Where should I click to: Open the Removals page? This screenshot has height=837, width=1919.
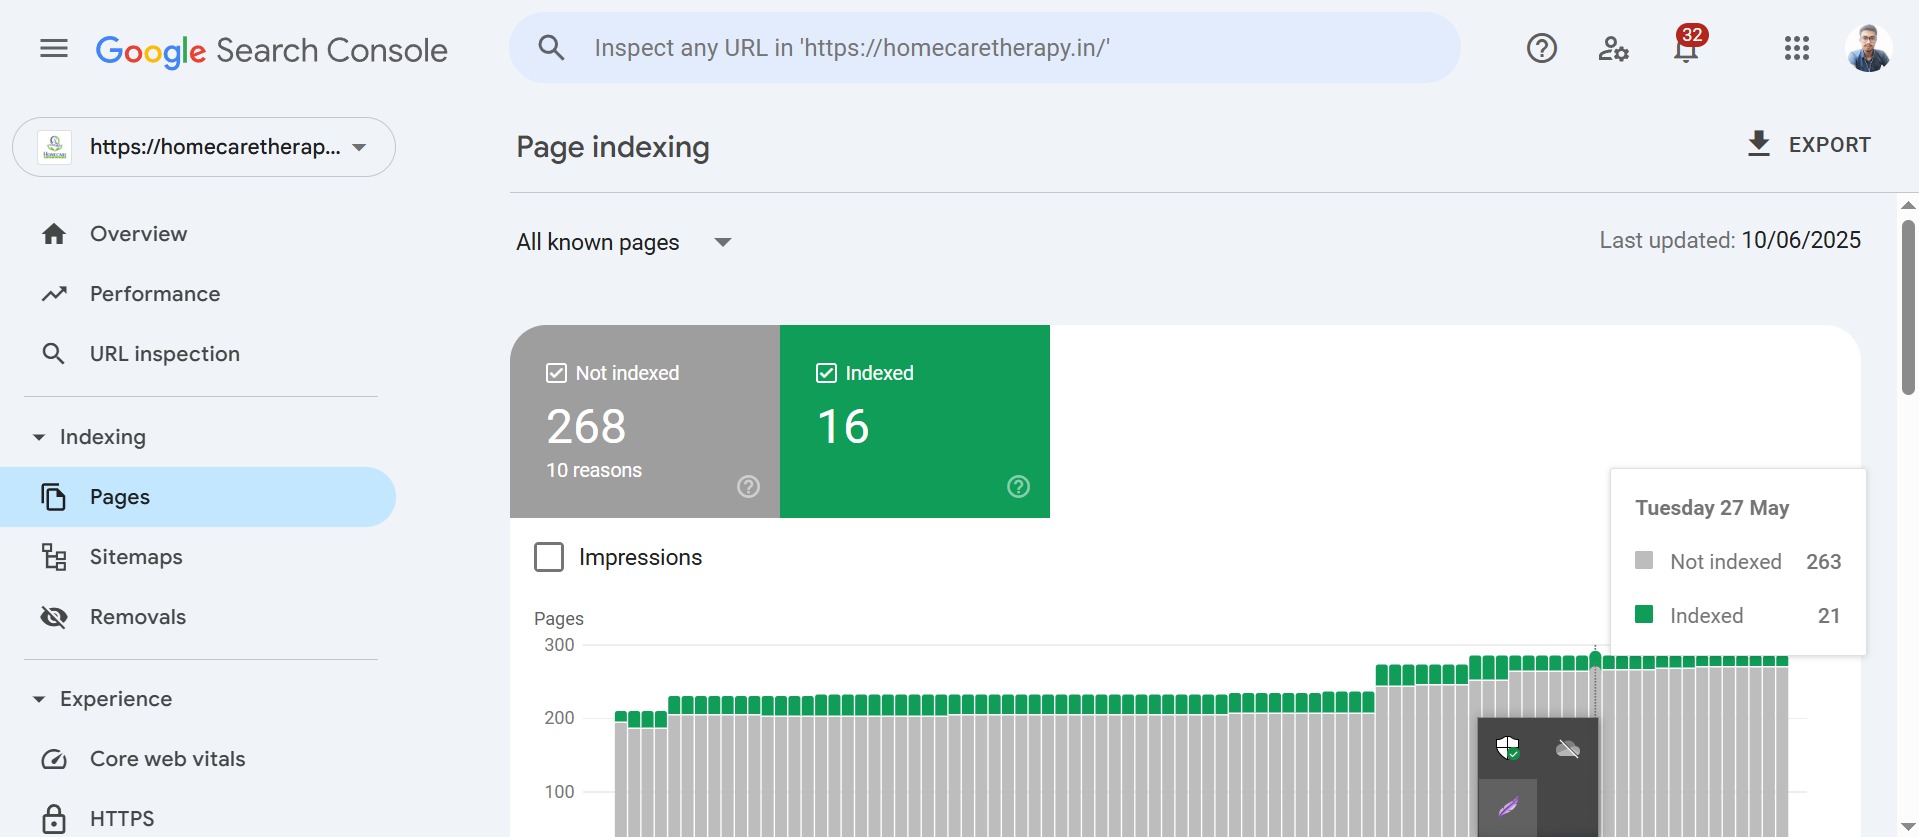pyautogui.click(x=198, y=617)
